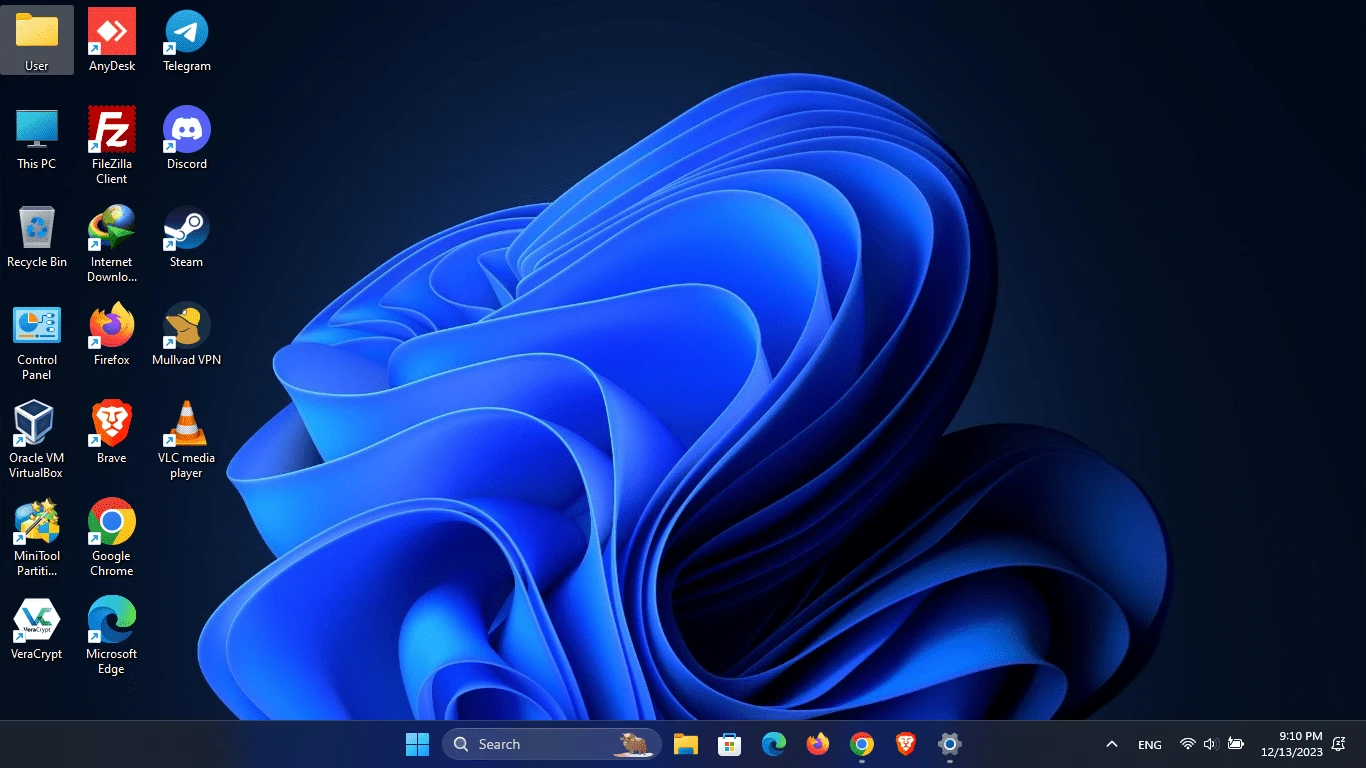Launch VLC media player
The width and height of the screenshot is (1366, 768).
coord(186,424)
